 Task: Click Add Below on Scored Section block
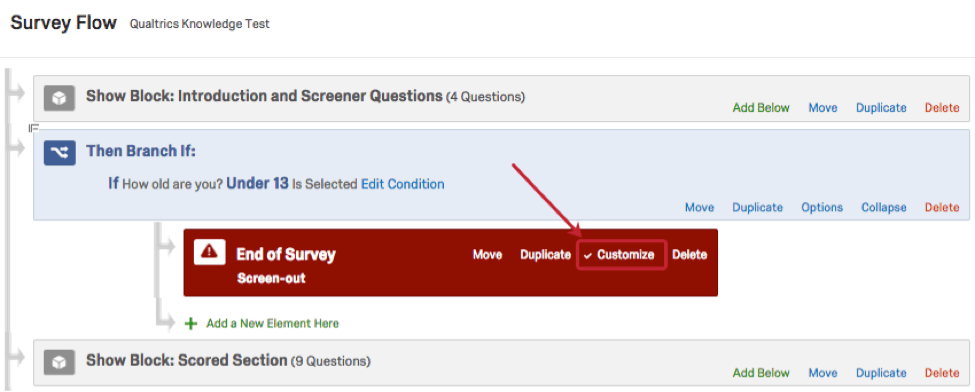click(x=761, y=373)
